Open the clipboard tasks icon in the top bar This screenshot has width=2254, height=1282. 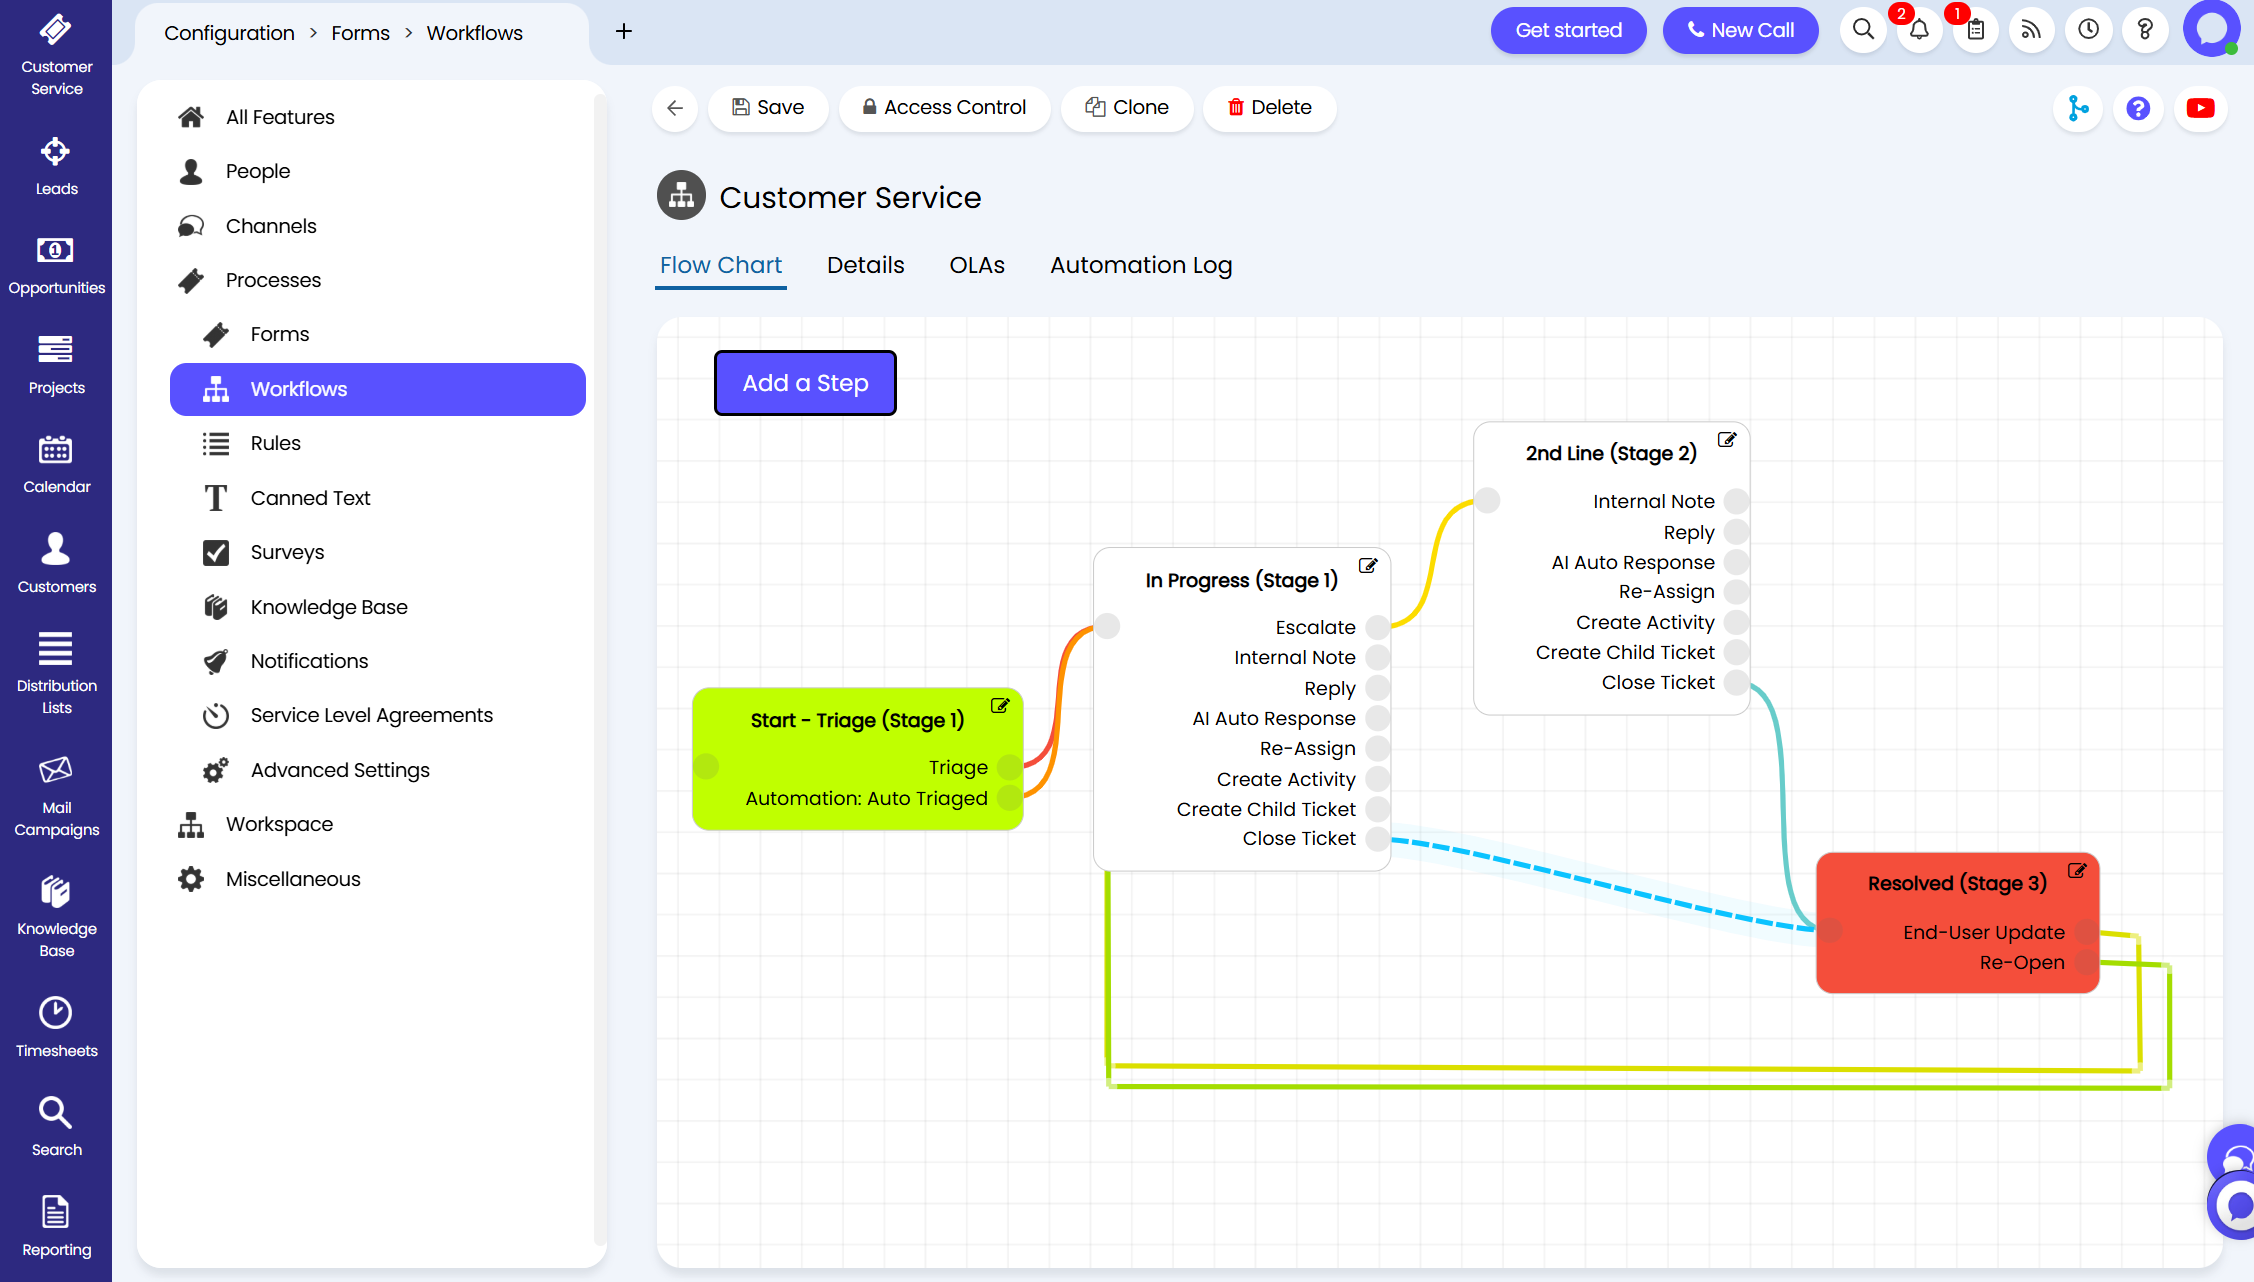coord(1976,30)
